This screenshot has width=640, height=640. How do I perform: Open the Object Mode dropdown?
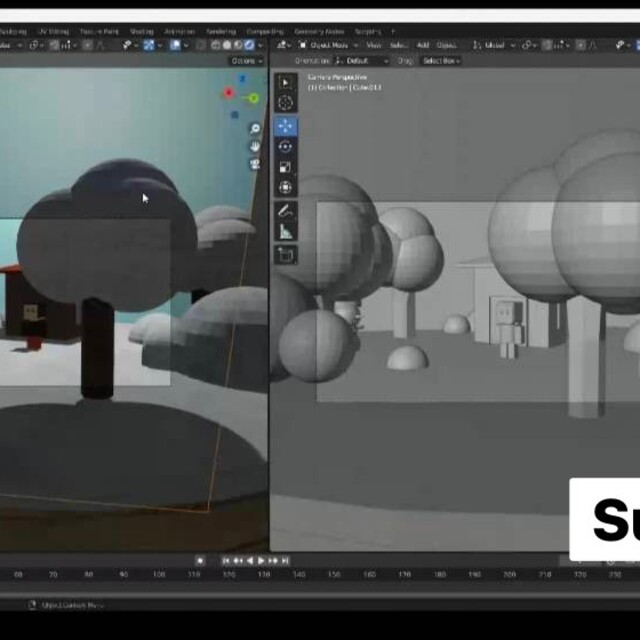click(x=329, y=45)
